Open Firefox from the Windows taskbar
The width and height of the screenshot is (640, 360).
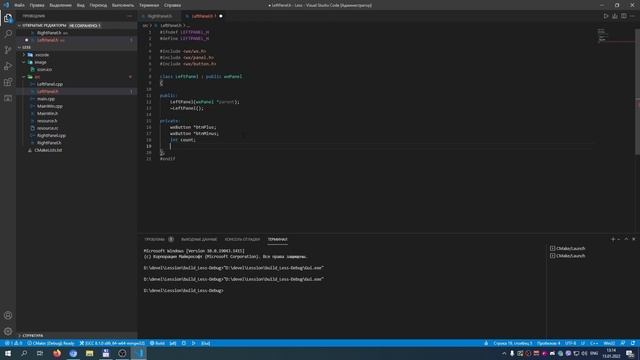pos(57,353)
